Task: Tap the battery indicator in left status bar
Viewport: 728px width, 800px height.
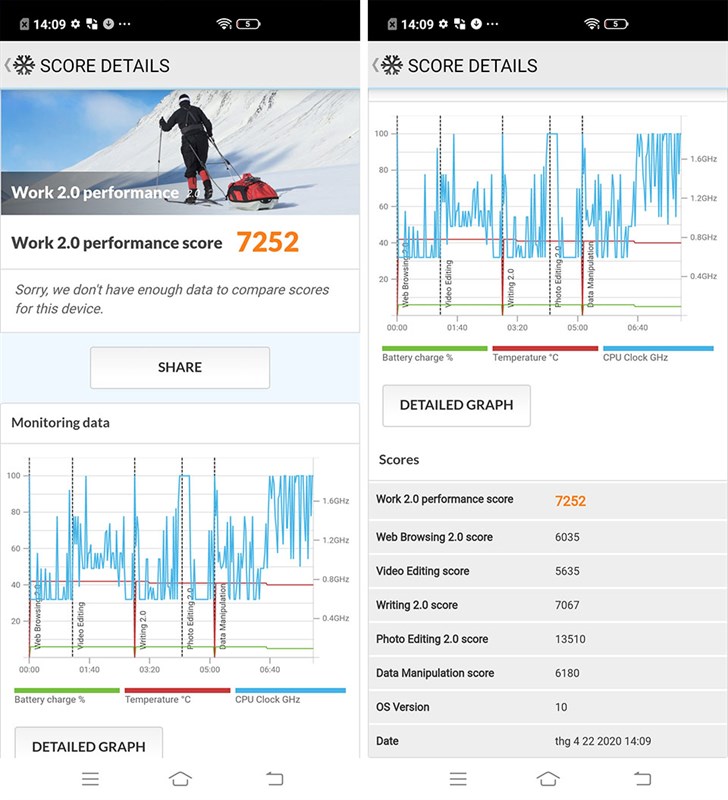Action: pyautogui.click(x=248, y=23)
